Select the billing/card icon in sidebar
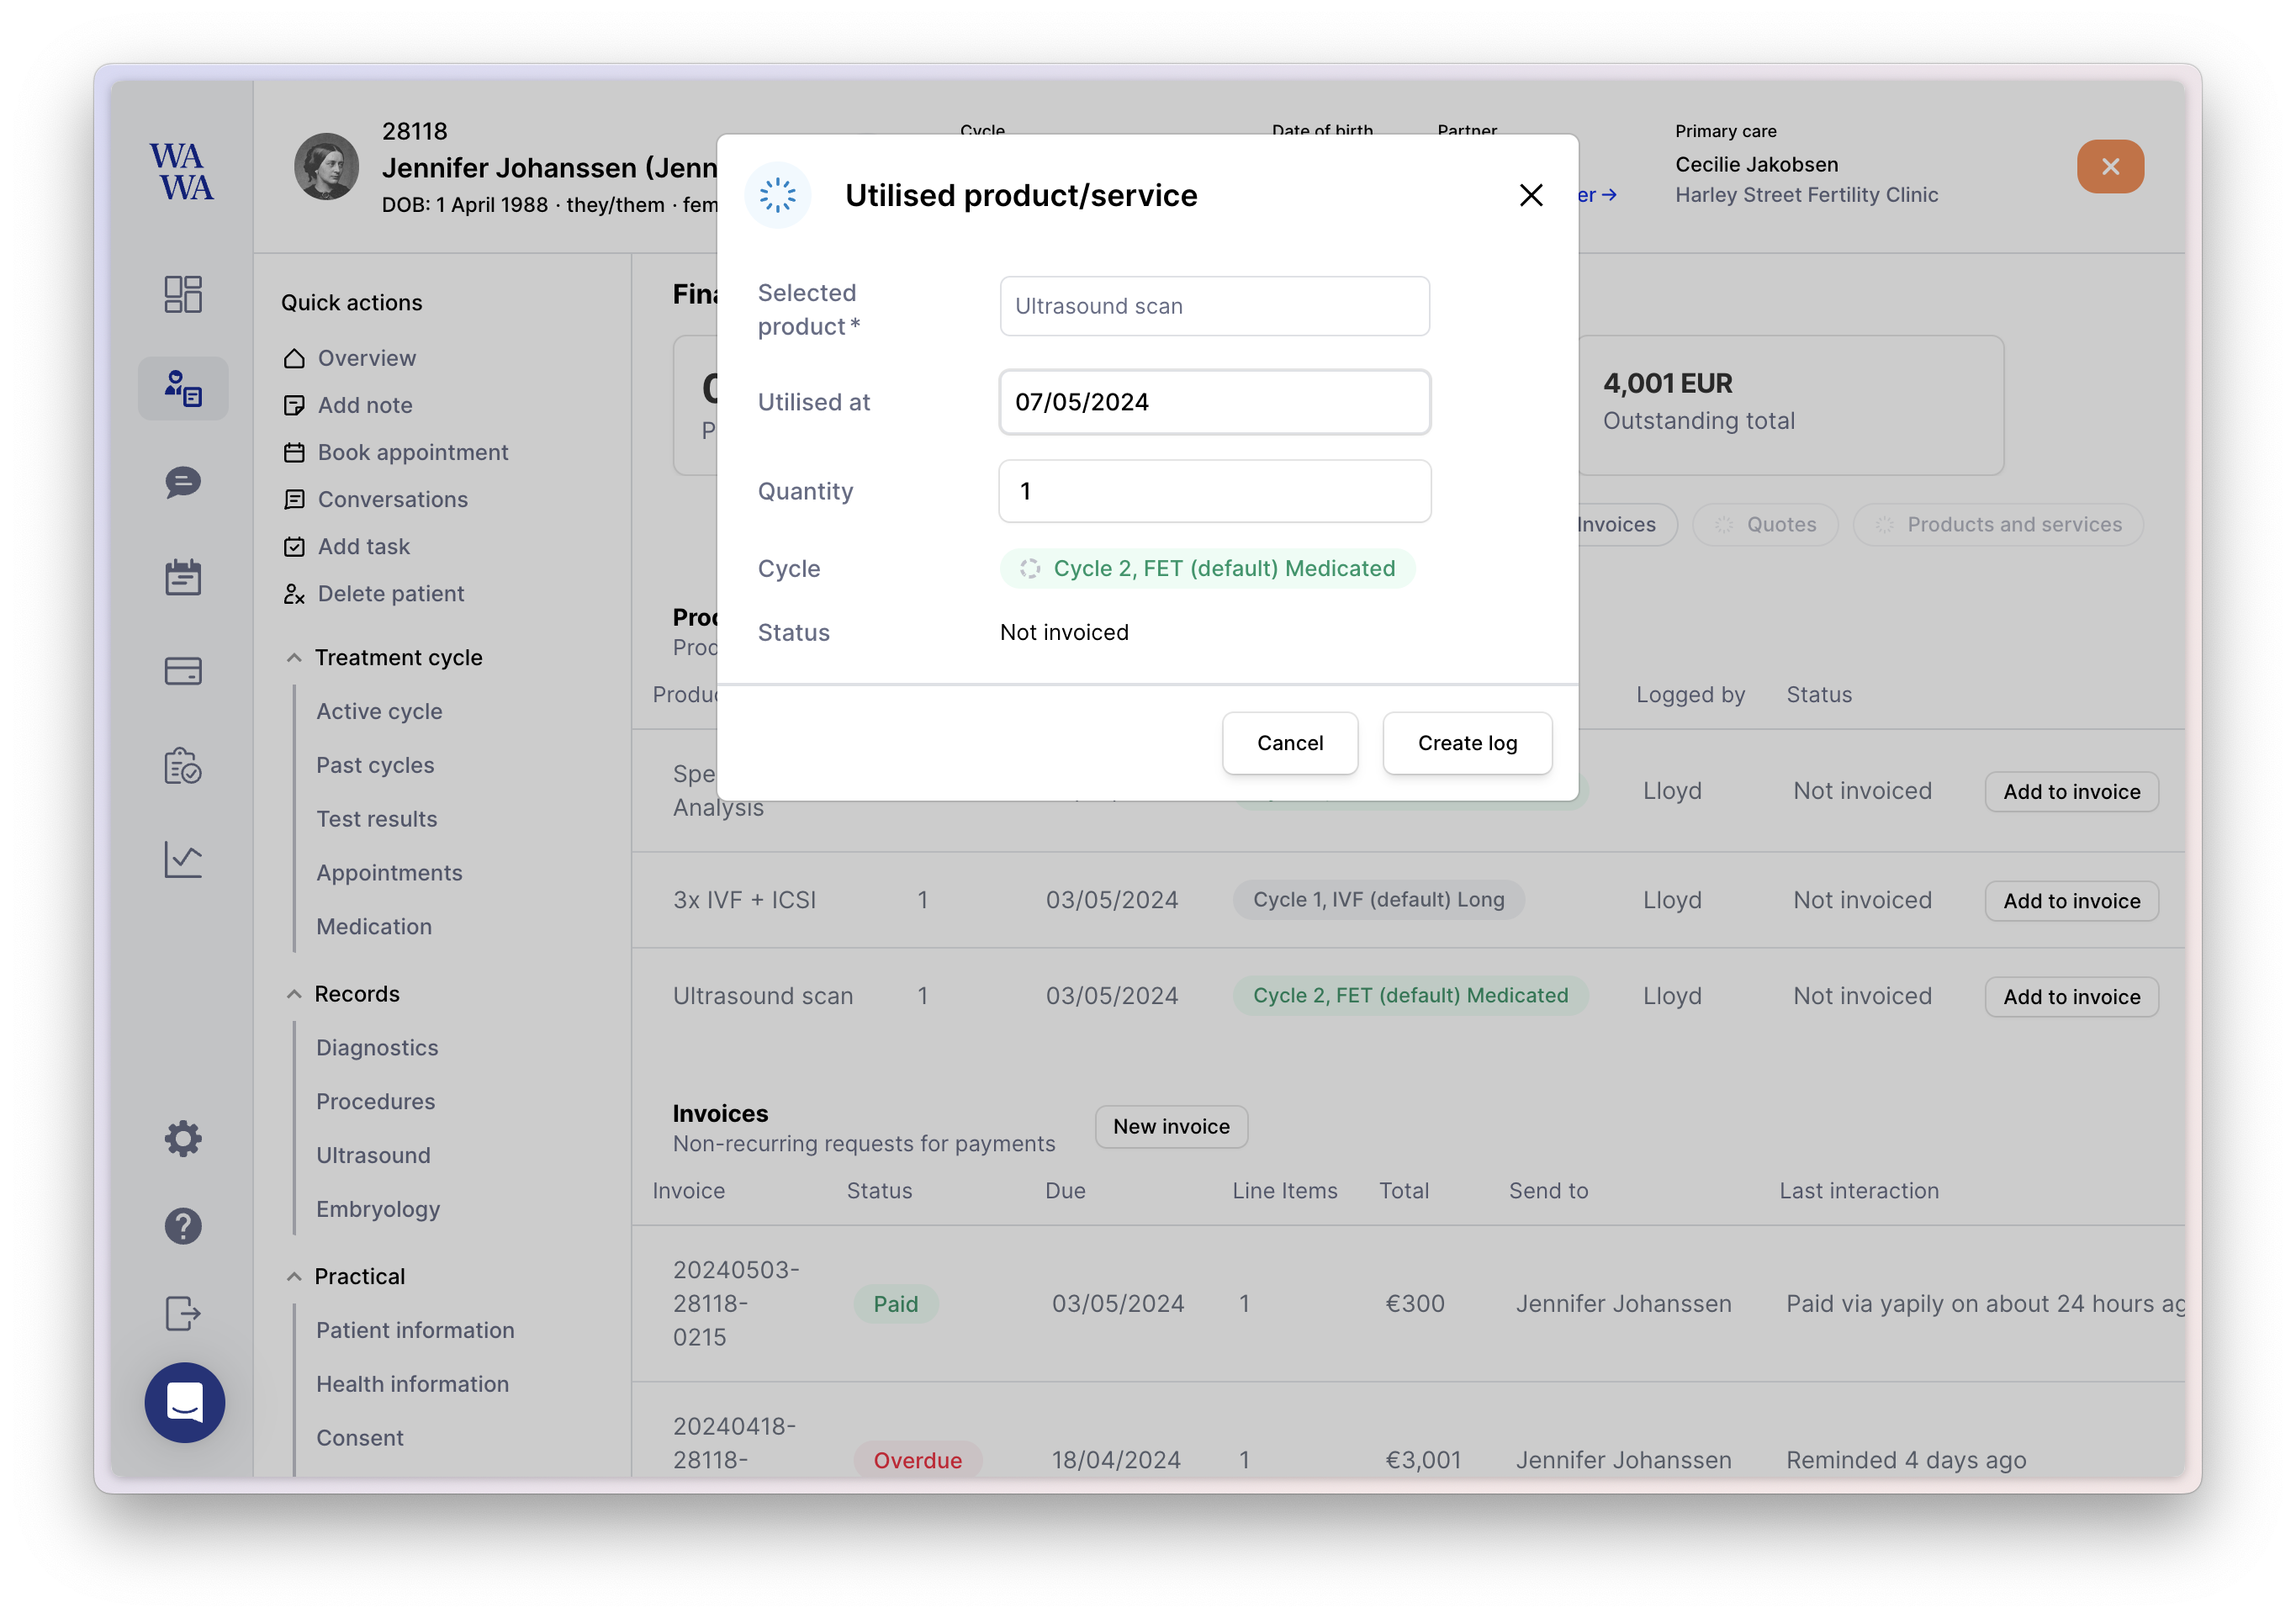This screenshot has width=2296, height=1618. point(184,671)
